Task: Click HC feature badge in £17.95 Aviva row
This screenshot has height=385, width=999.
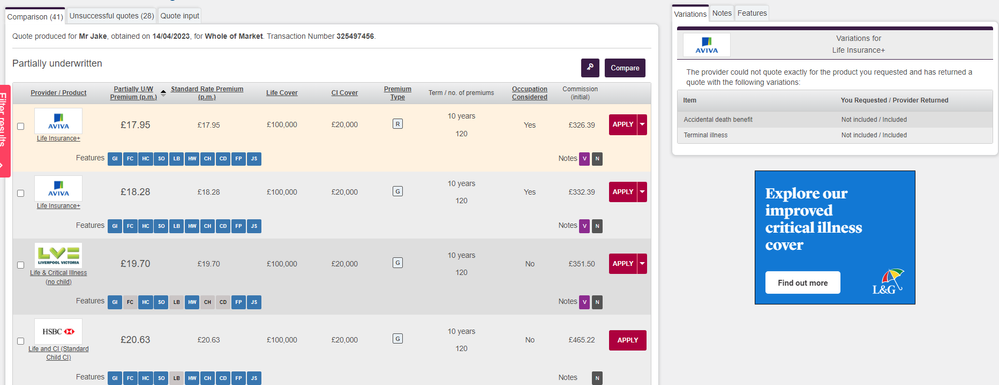Action: click(x=145, y=159)
